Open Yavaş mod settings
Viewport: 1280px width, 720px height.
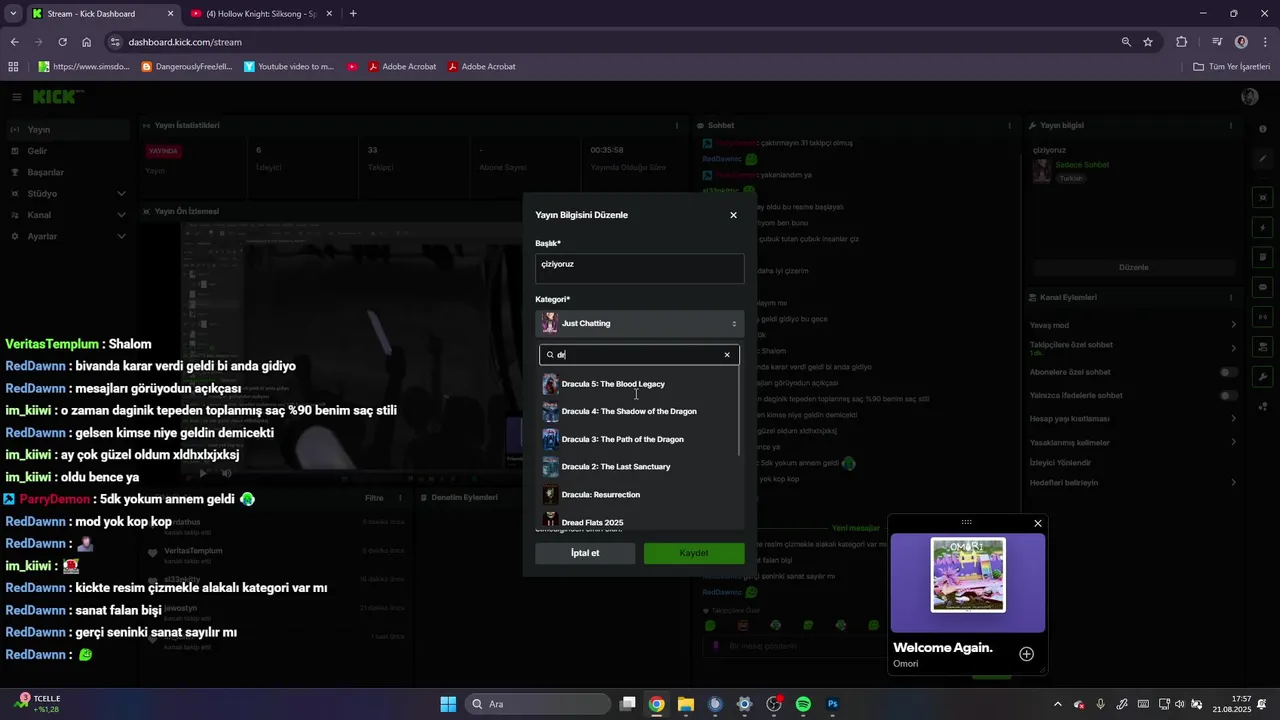click(x=1133, y=325)
